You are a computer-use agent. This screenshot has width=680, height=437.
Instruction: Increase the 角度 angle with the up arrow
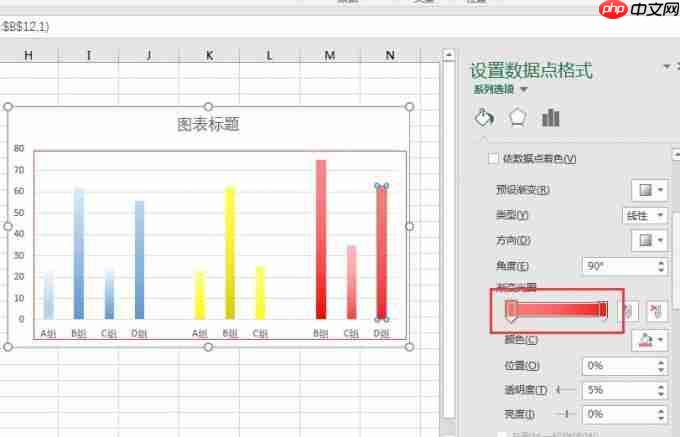click(x=661, y=262)
